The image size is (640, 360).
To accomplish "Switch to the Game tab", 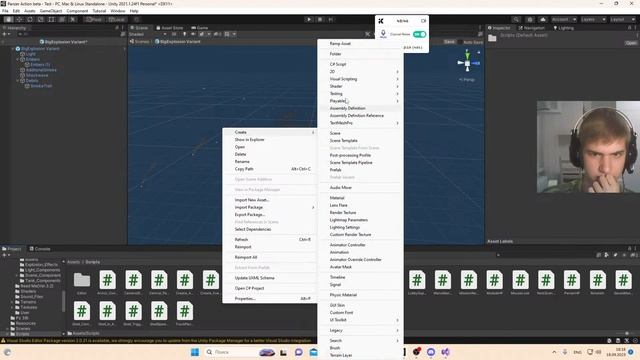I will point(200,28).
